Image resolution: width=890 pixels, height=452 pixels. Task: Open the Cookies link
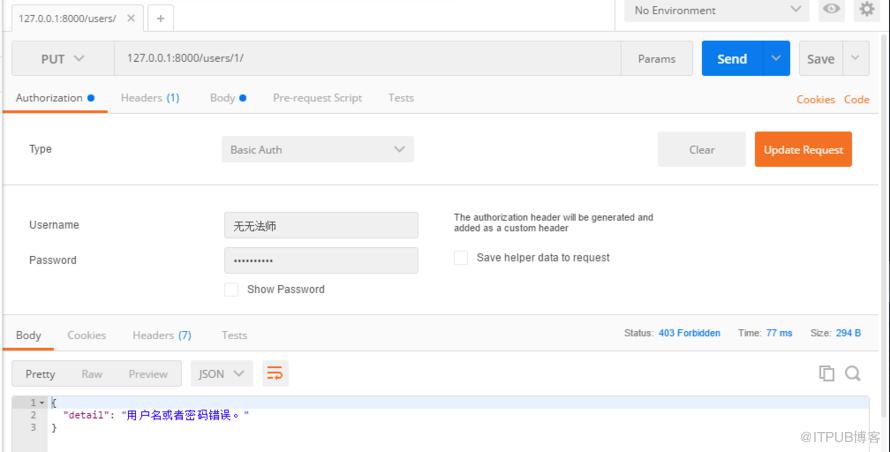pos(815,99)
